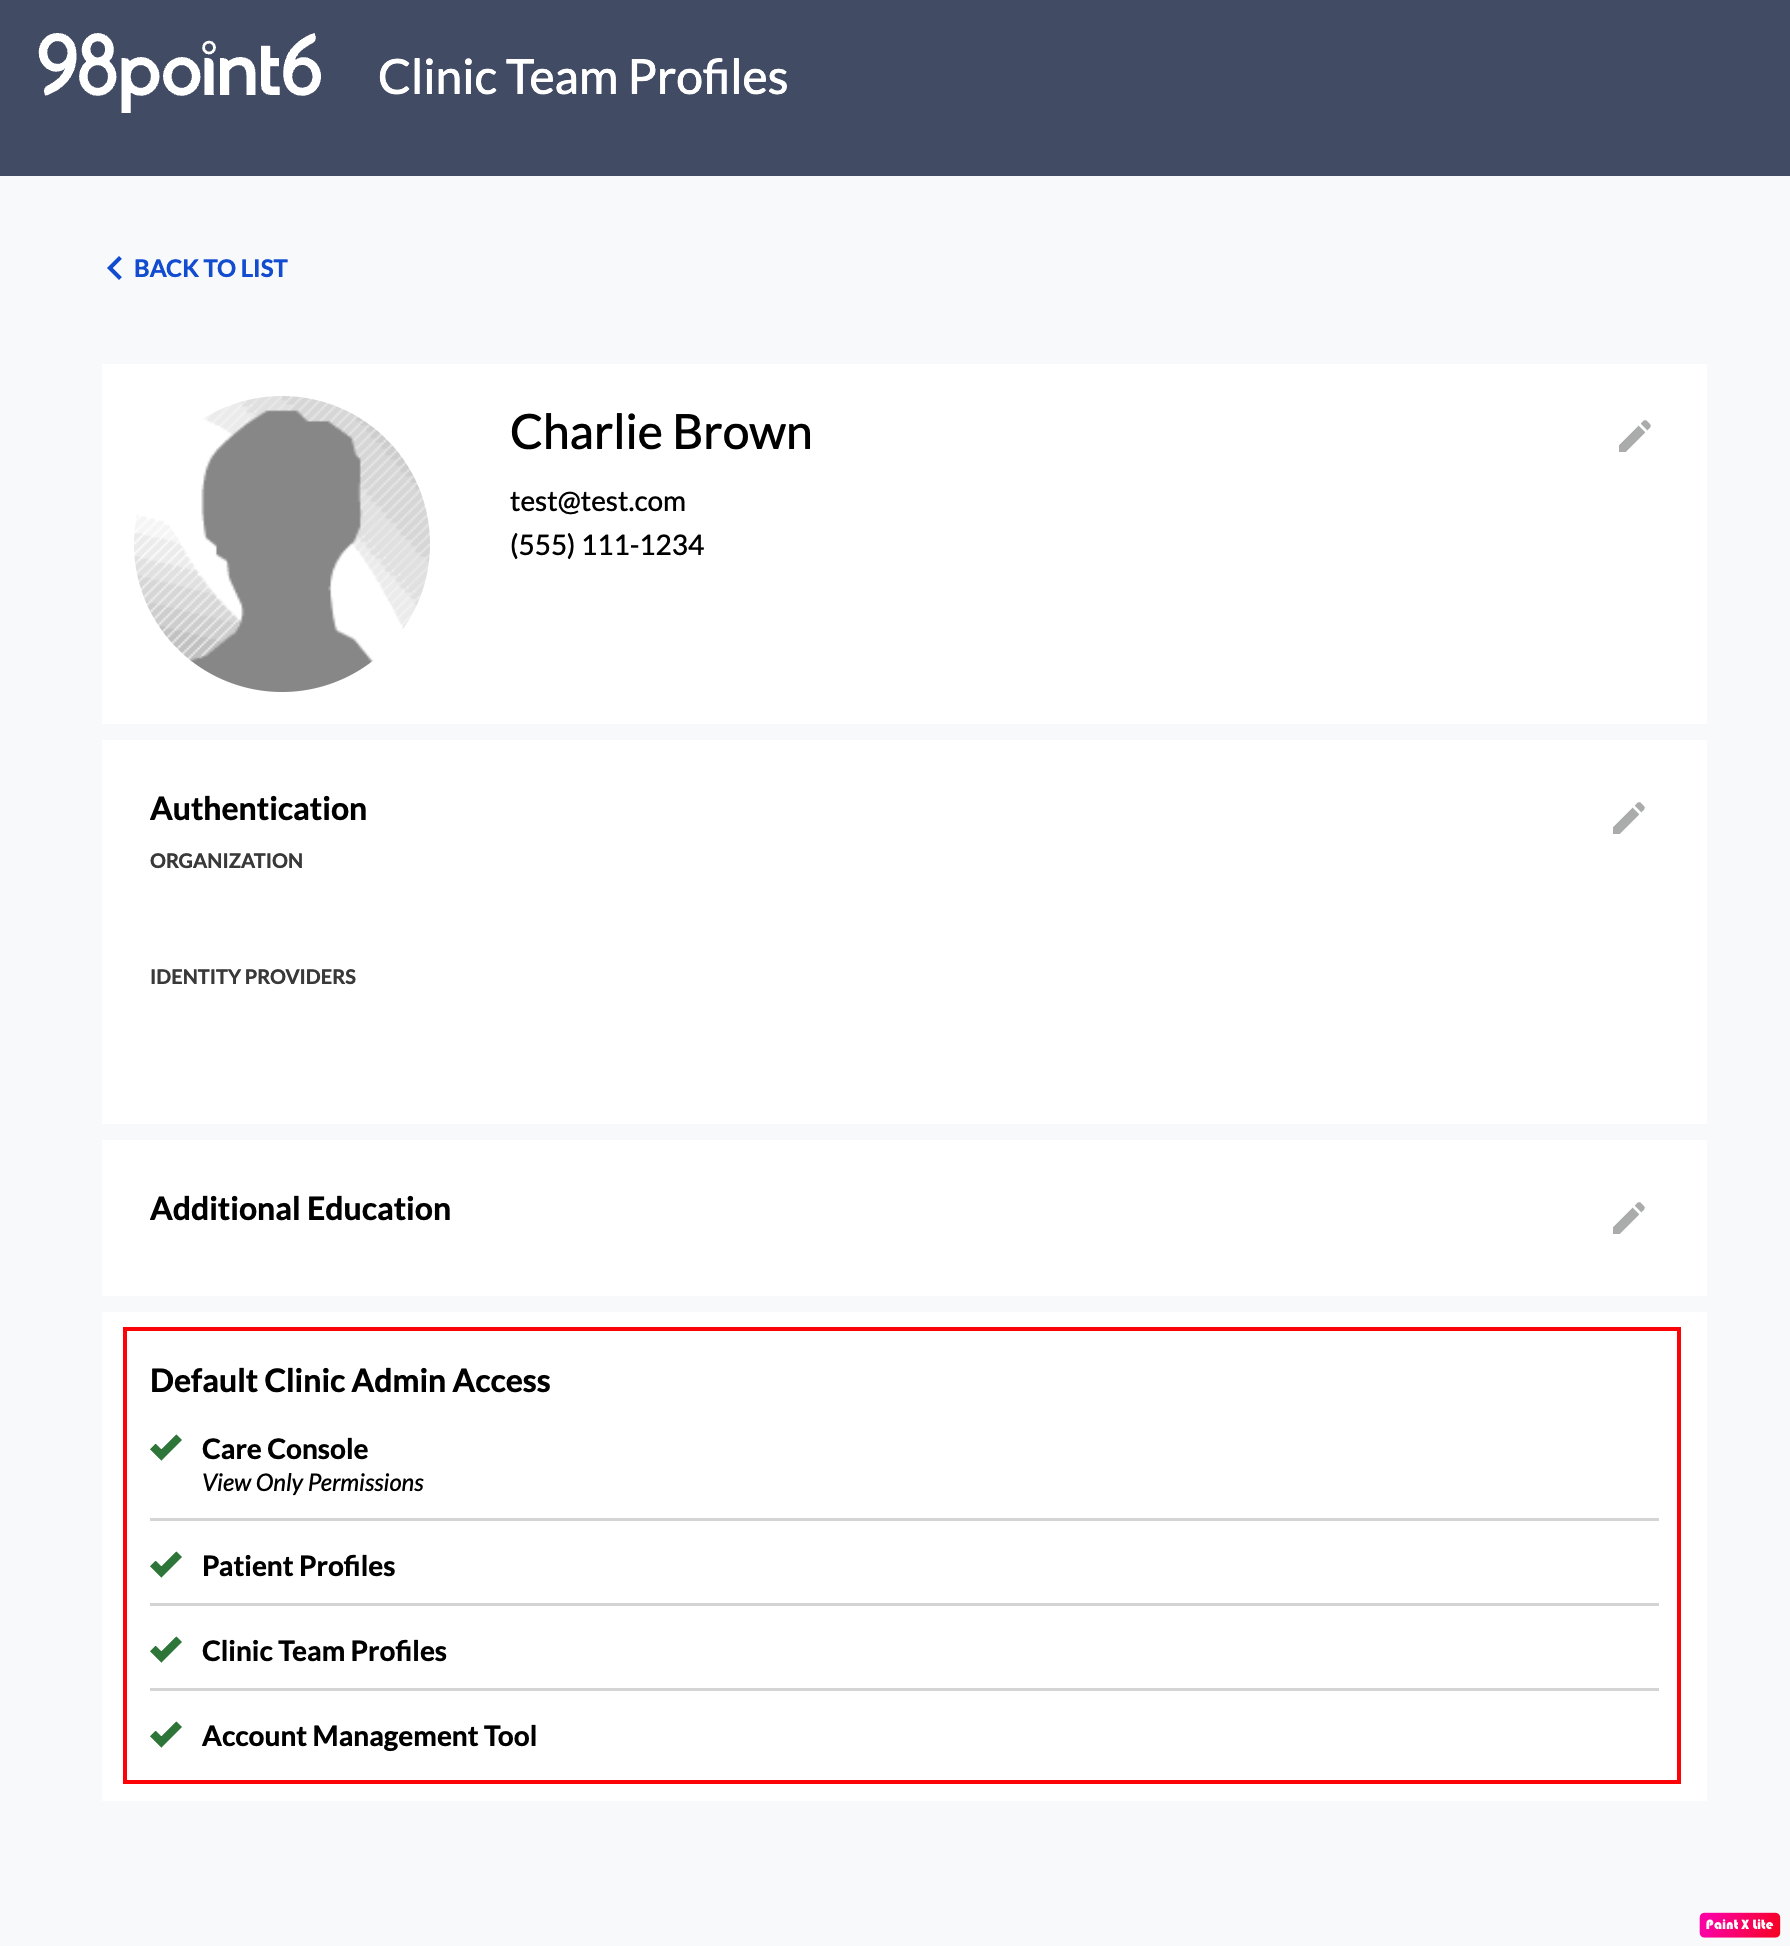Click the test@test.com email address
This screenshot has height=1946, width=1790.
tap(598, 501)
